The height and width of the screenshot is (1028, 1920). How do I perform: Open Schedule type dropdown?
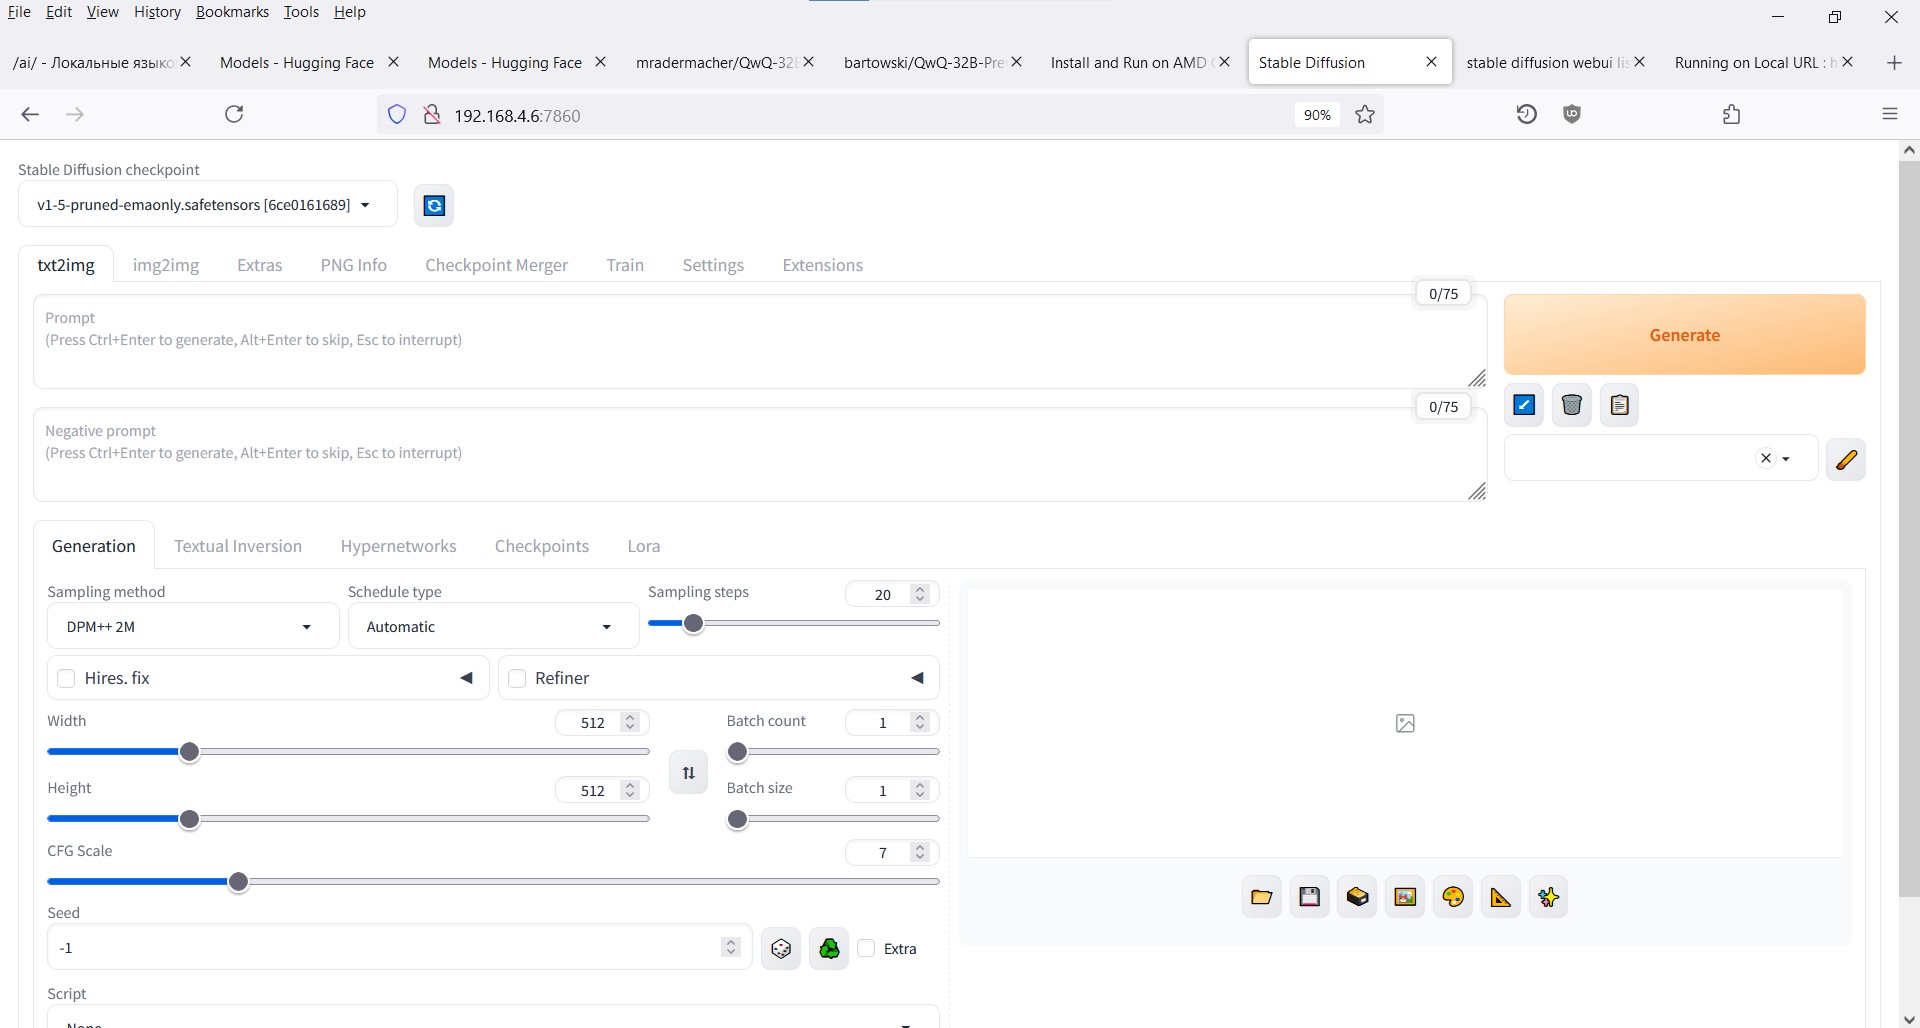point(493,627)
